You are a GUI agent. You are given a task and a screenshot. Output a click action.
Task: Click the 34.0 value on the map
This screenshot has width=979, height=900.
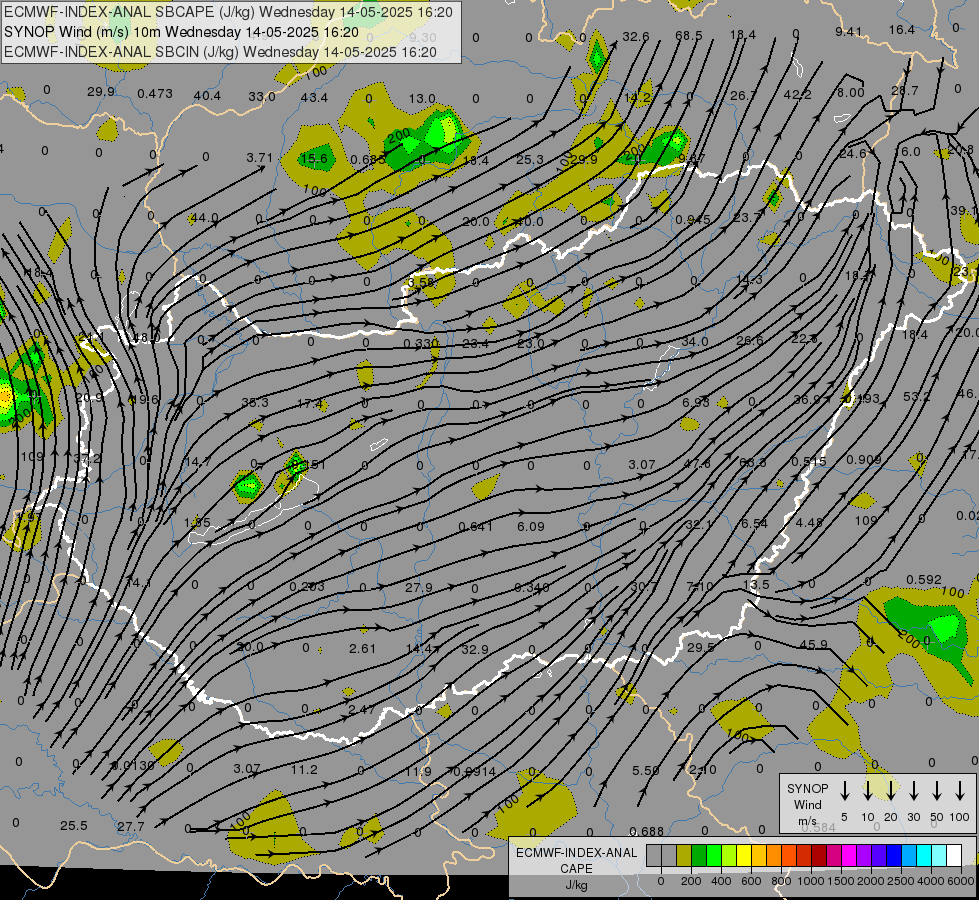[x=695, y=342]
